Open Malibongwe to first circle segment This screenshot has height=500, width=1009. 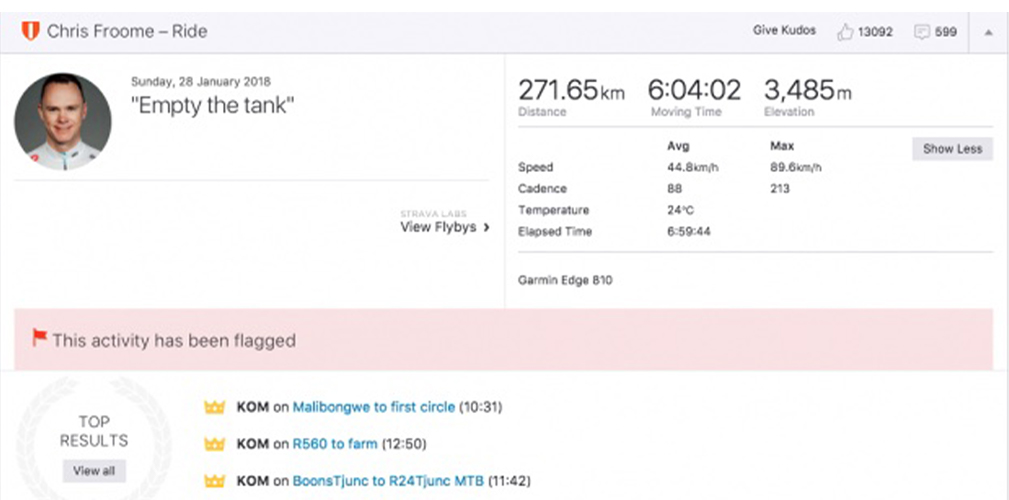[372, 407]
